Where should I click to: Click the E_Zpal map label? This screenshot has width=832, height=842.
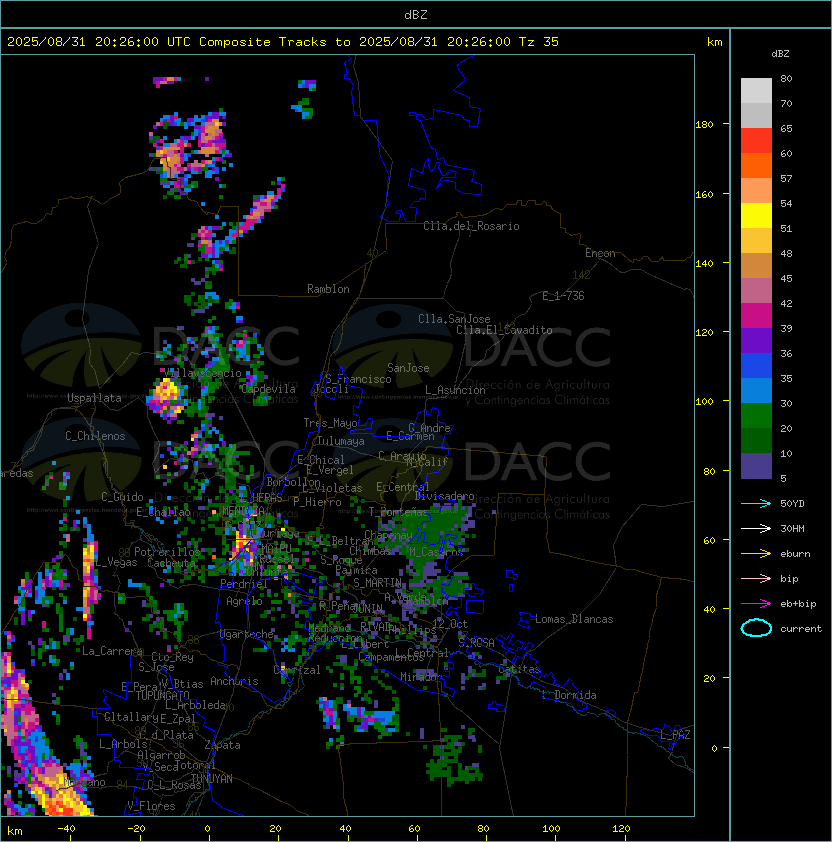point(177,718)
